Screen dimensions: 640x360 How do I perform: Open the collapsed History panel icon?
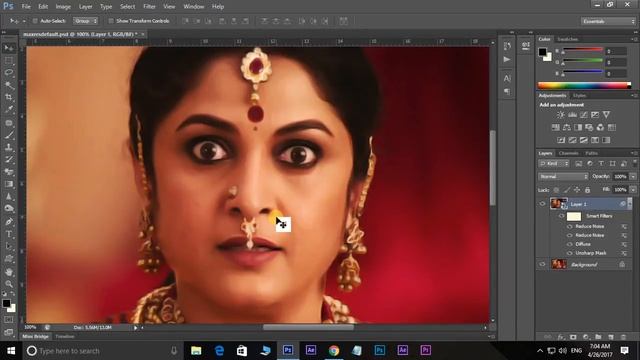[507, 46]
